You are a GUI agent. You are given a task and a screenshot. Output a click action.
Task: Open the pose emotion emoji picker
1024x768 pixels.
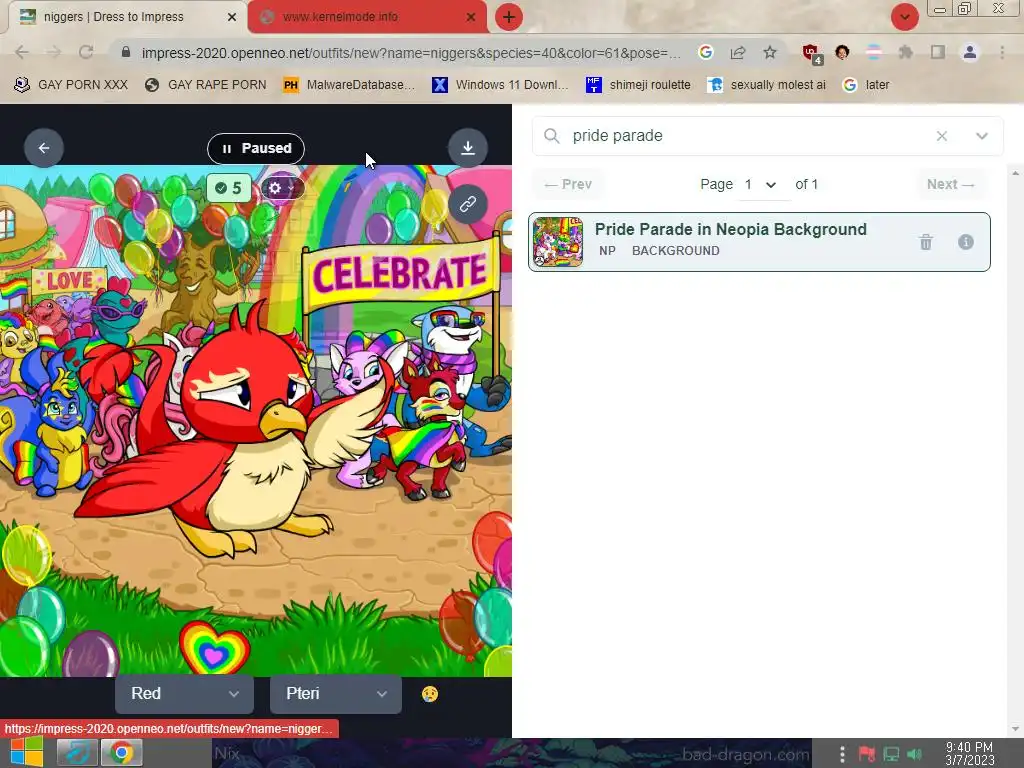[430, 694]
